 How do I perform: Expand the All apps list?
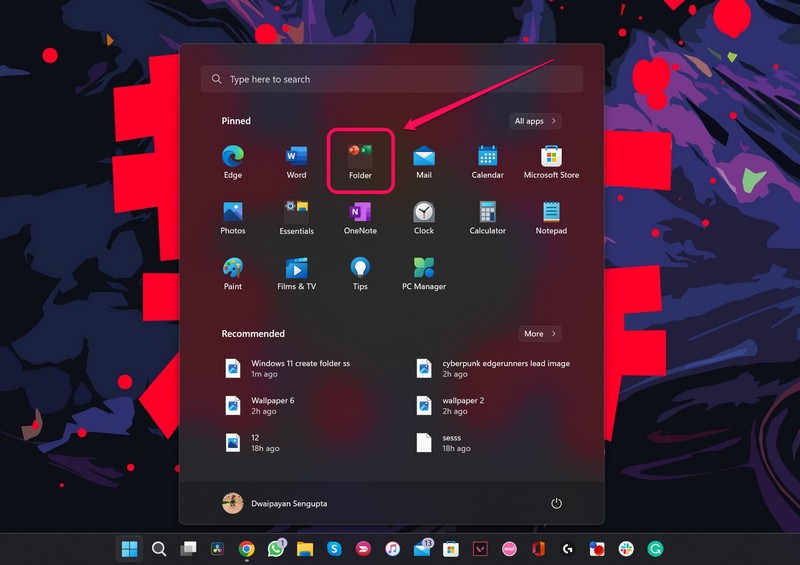point(534,121)
